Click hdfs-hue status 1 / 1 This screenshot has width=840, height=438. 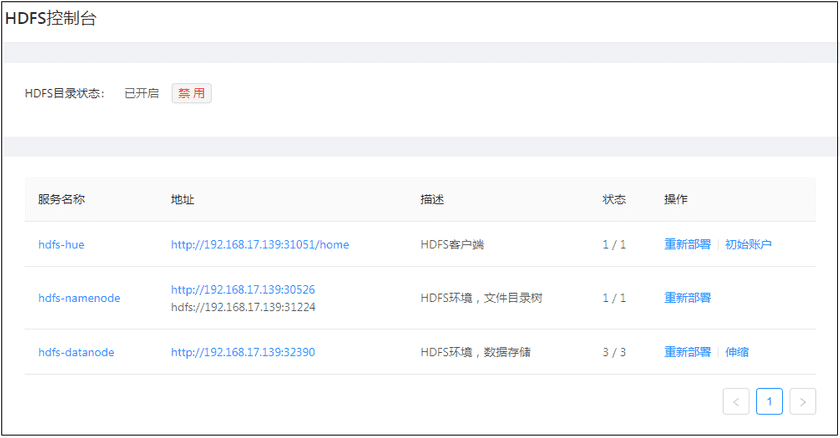tap(613, 244)
